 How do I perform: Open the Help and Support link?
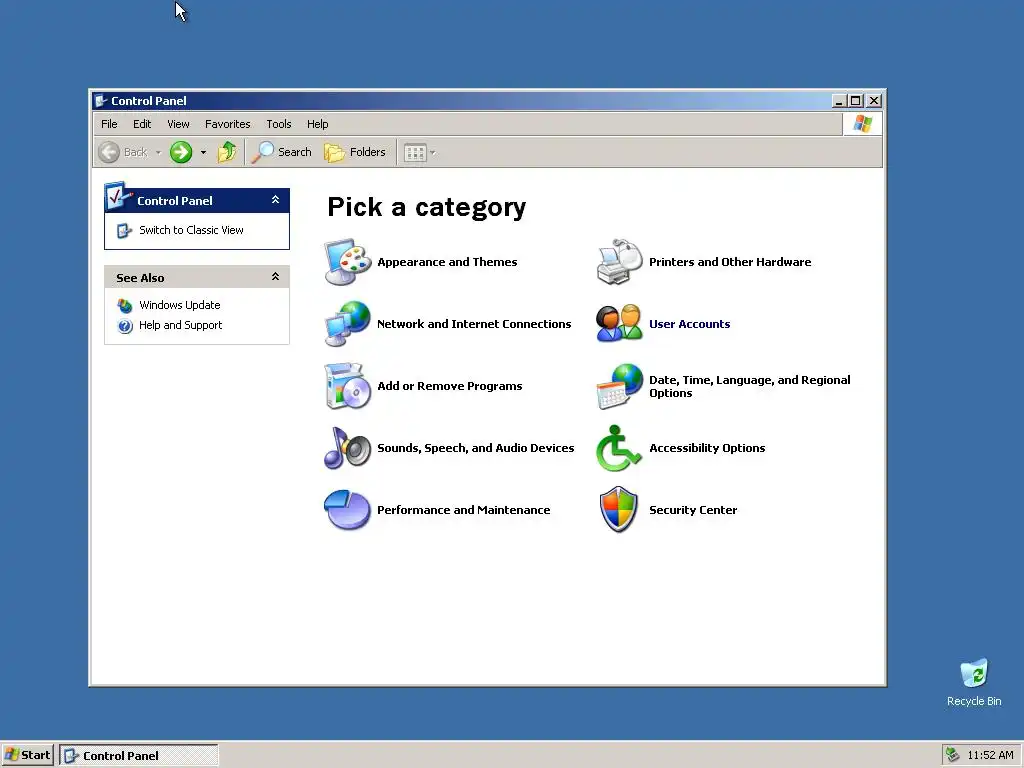click(180, 325)
